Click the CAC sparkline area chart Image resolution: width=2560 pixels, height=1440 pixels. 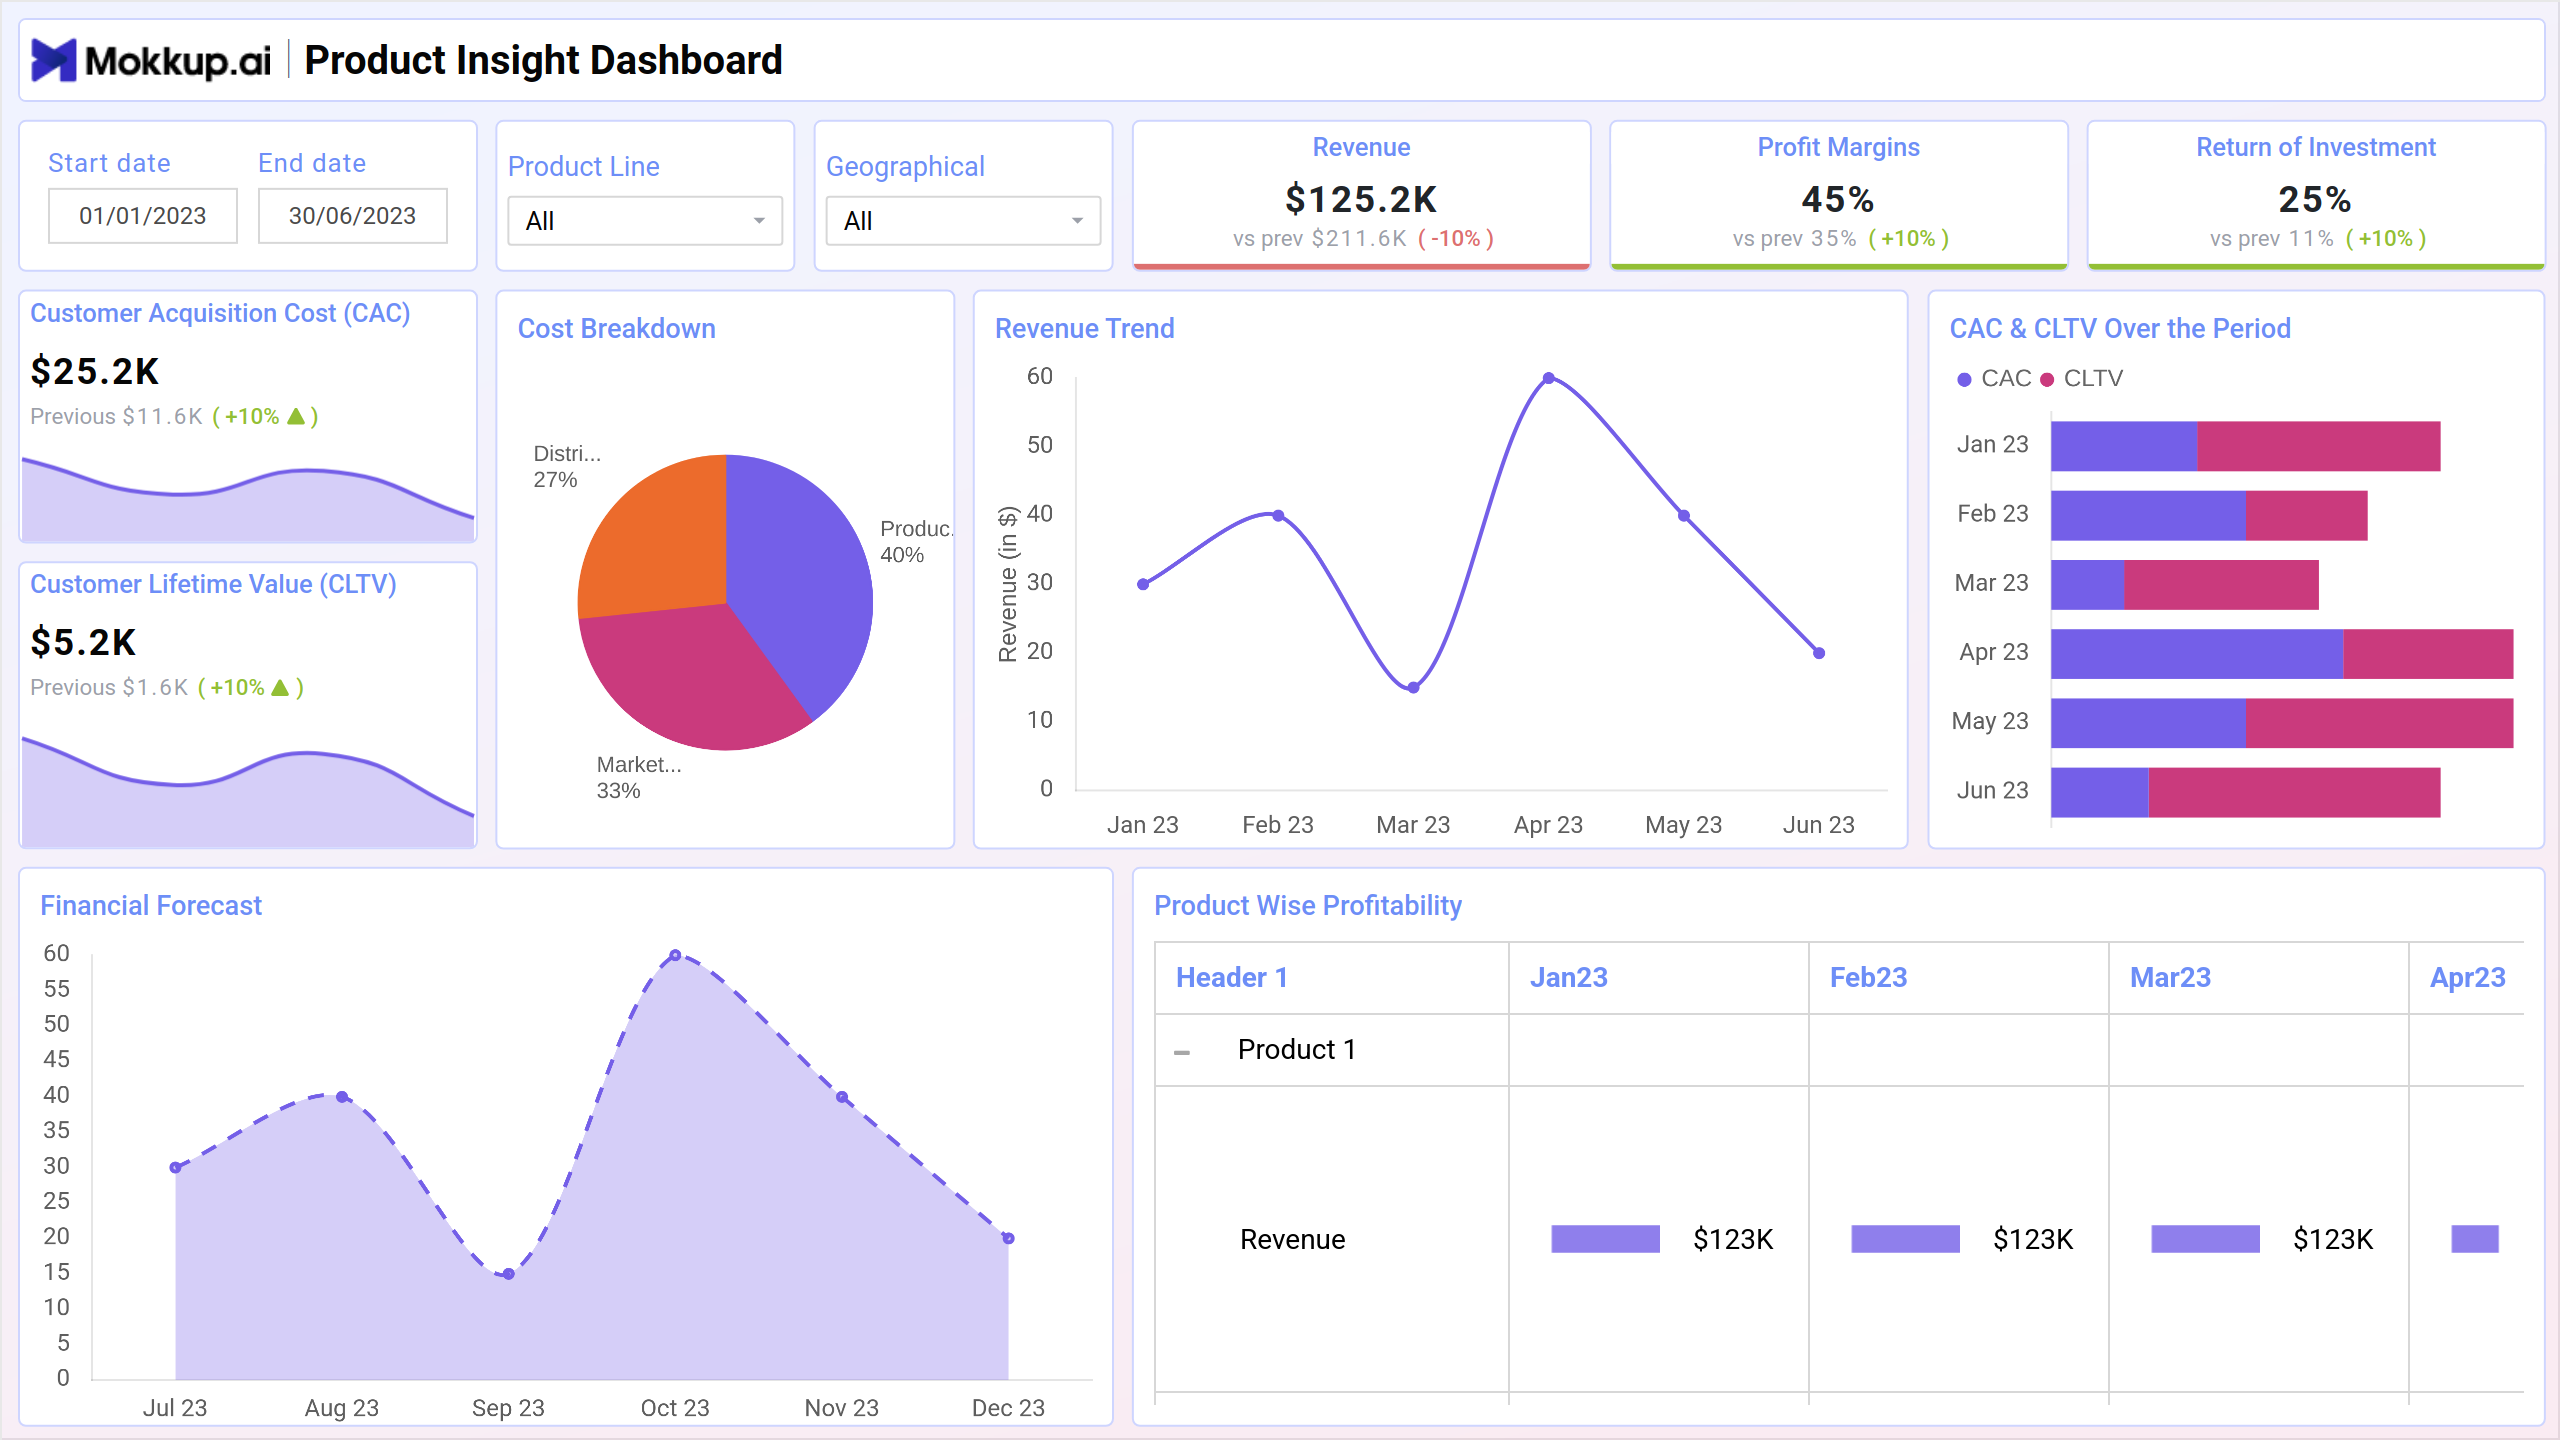coord(248,500)
